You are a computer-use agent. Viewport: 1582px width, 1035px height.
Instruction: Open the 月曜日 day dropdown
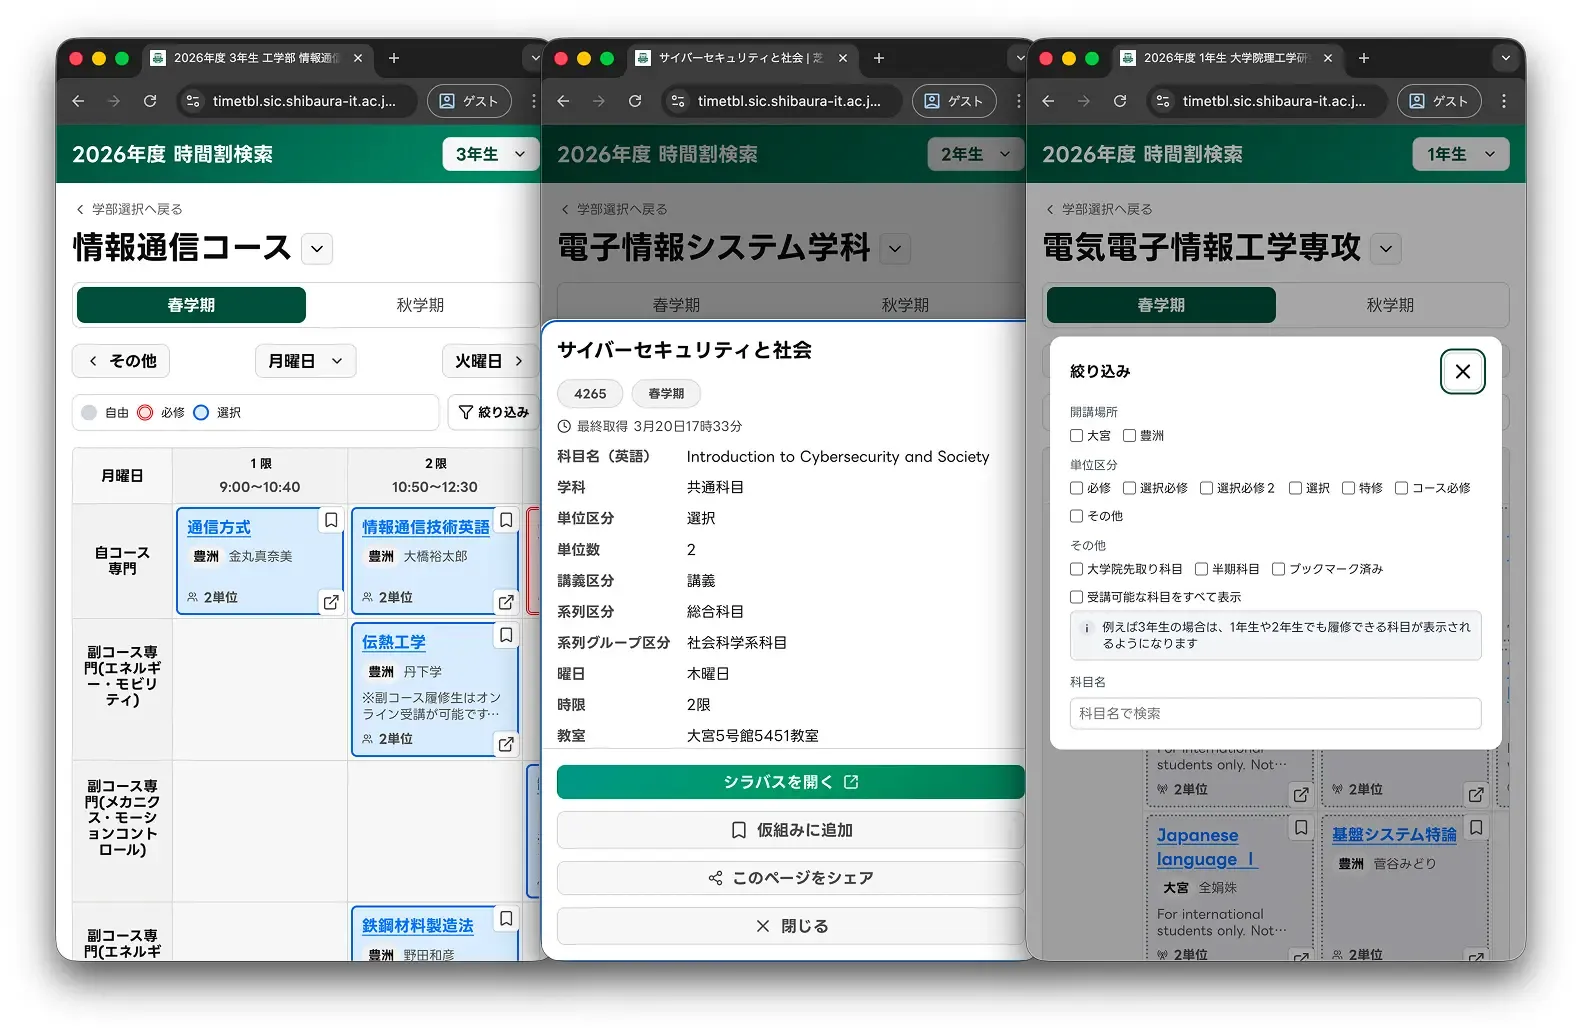[306, 361]
